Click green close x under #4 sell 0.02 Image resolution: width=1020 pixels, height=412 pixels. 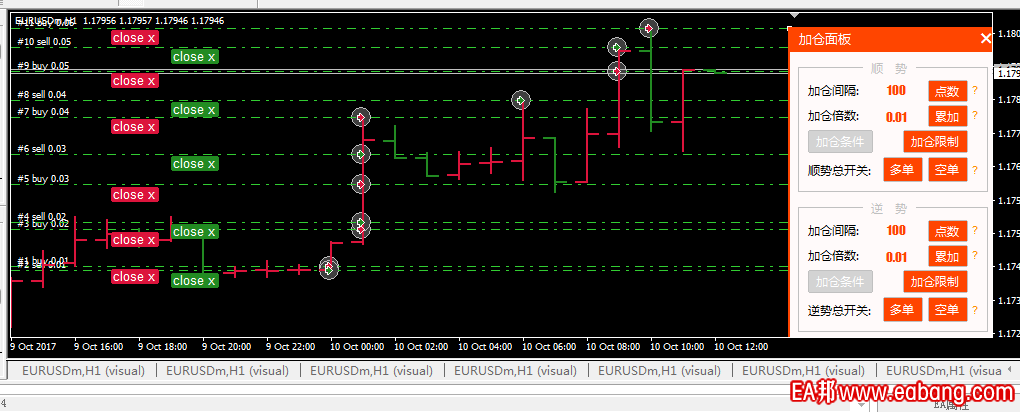pyautogui.click(x=195, y=232)
